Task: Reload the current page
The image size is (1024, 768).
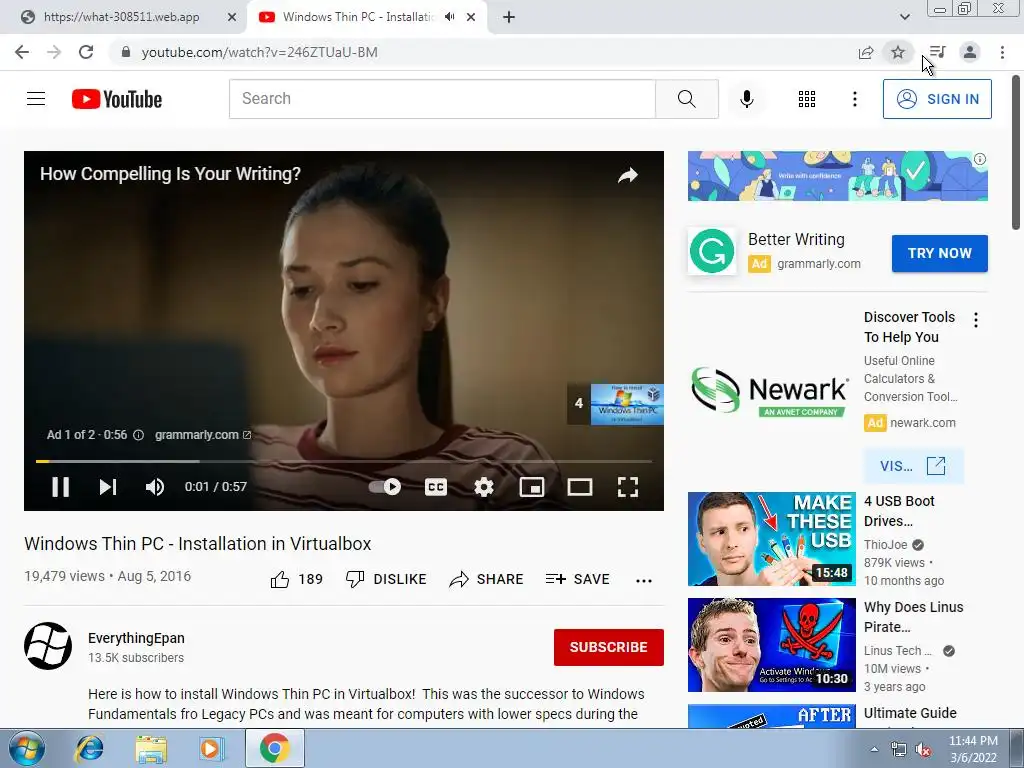Action: (x=86, y=52)
